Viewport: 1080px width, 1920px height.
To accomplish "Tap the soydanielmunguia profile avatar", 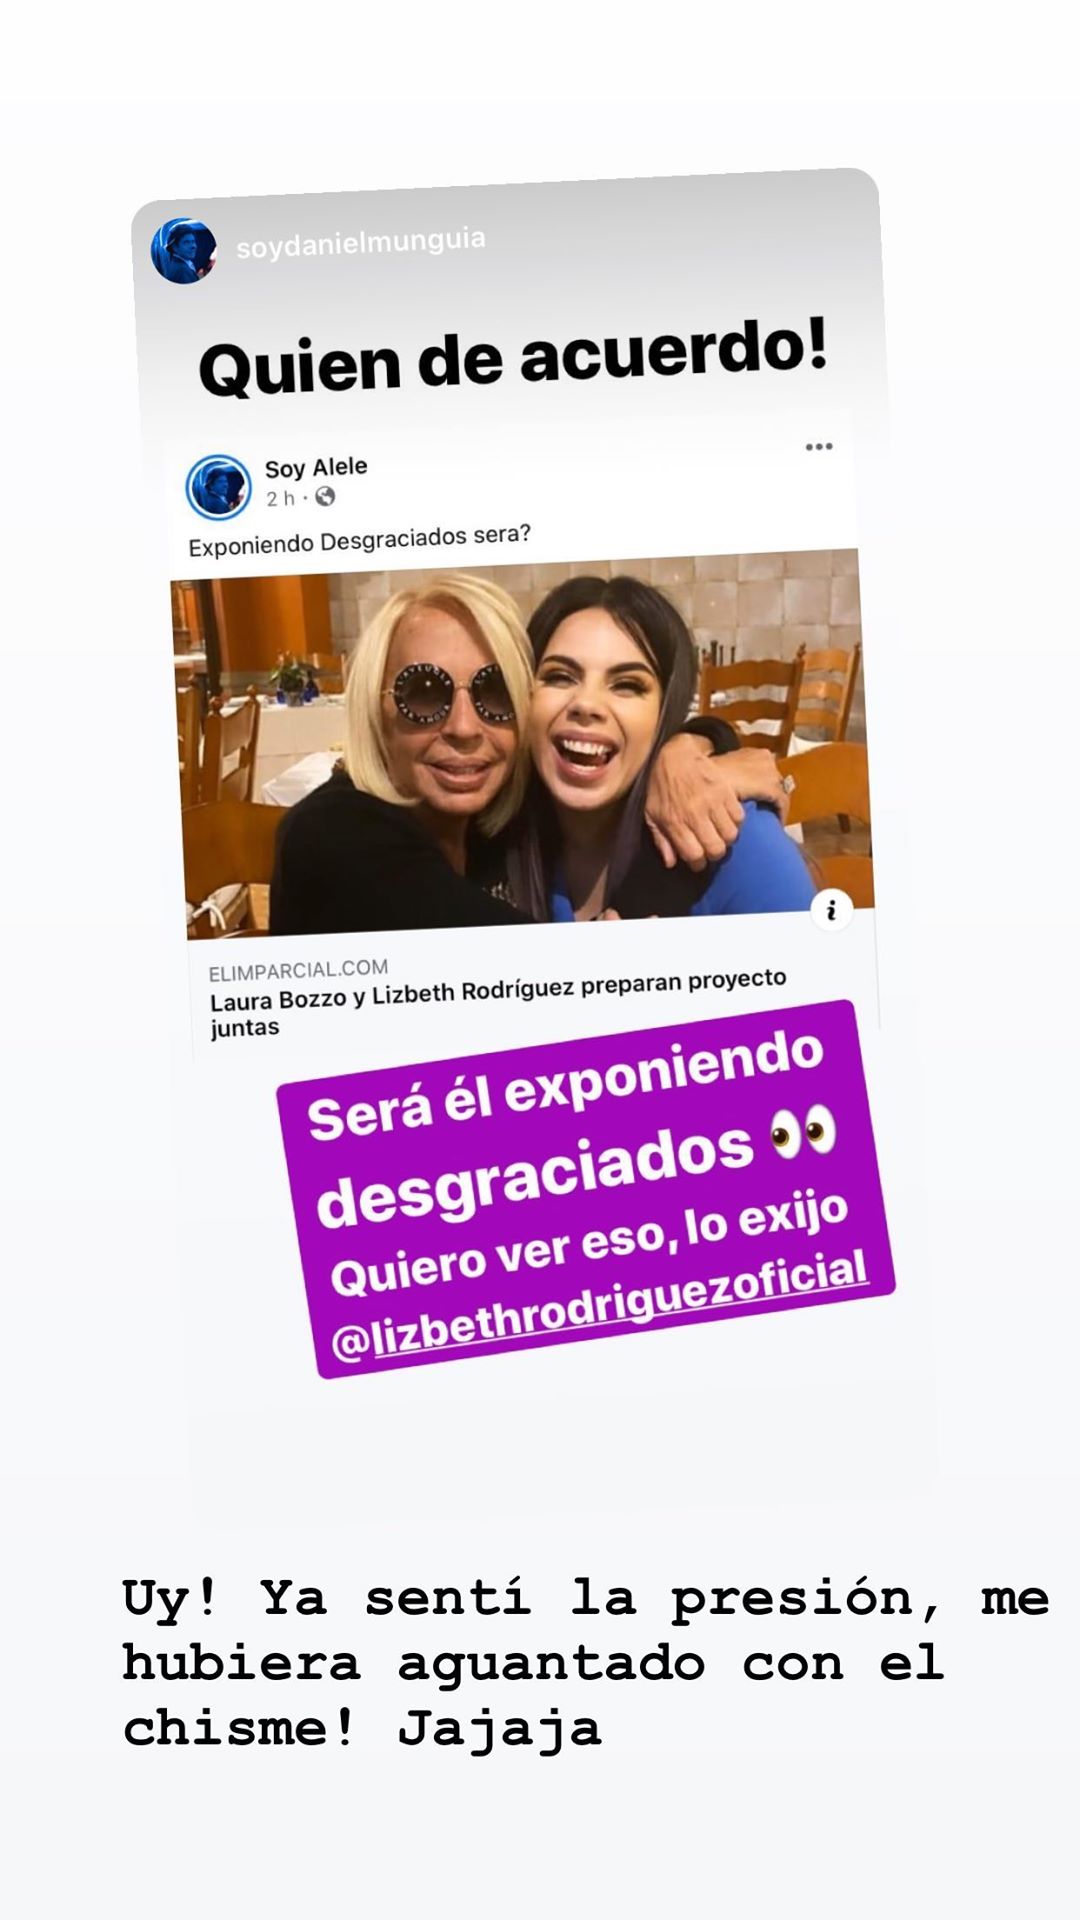I will (x=183, y=251).
